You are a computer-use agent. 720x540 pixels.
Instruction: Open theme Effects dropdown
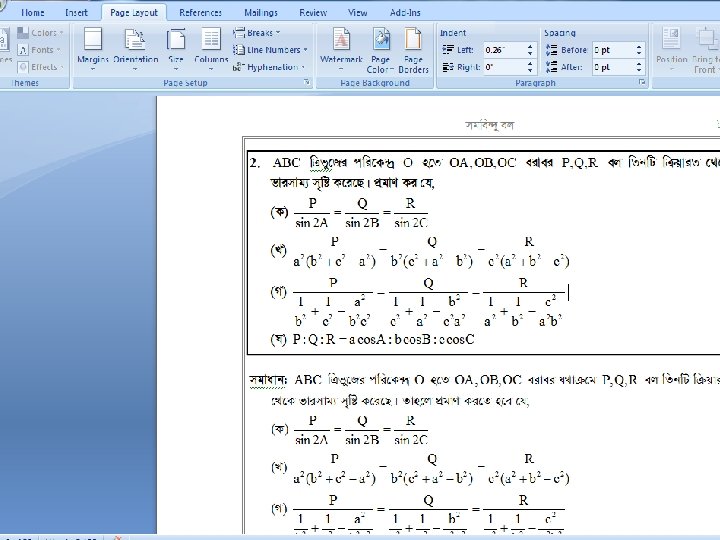point(40,67)
